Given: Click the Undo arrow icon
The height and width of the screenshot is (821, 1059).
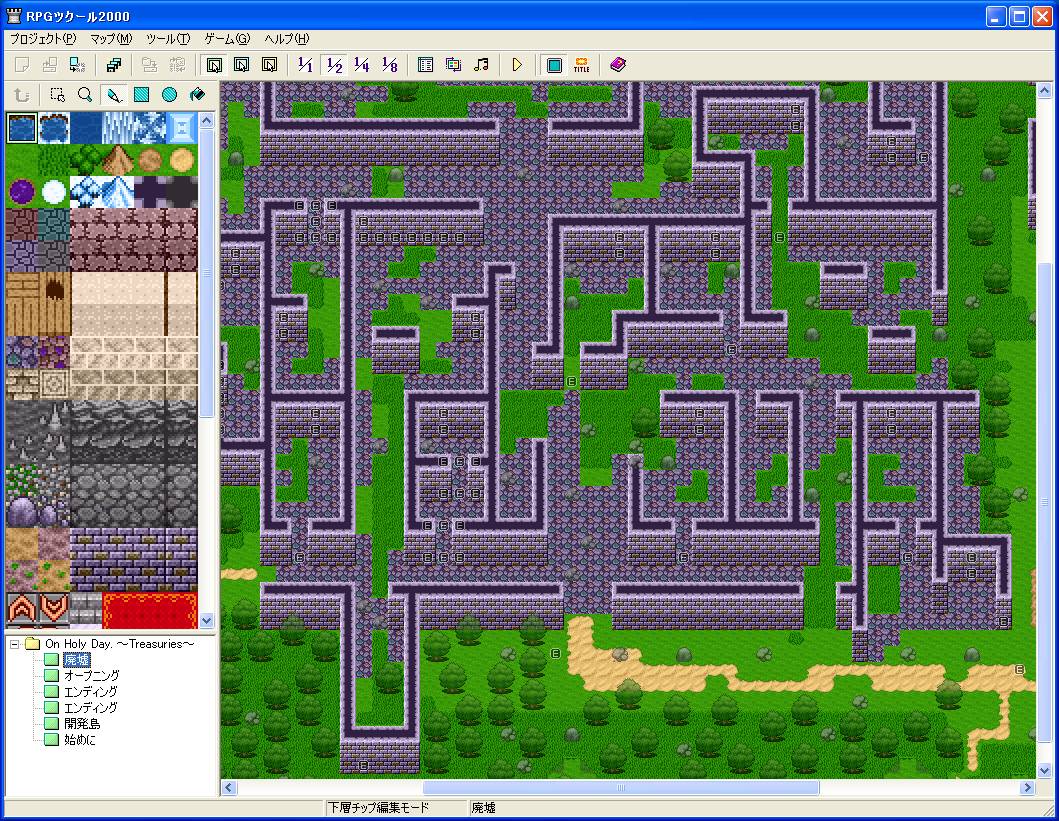Looking at the screenshot, I should tap(22, 95).
